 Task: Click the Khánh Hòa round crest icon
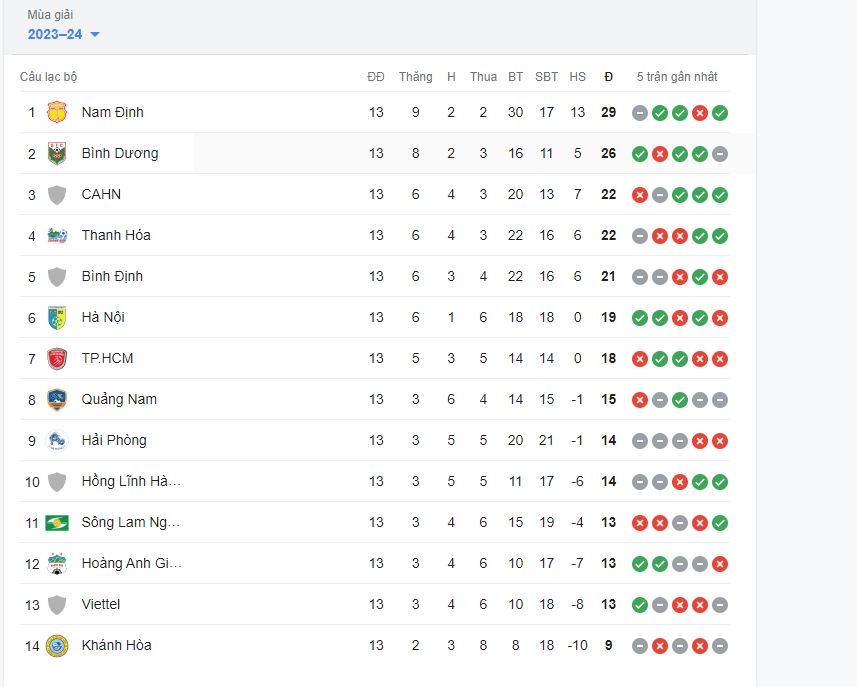[x=57, y=645]
